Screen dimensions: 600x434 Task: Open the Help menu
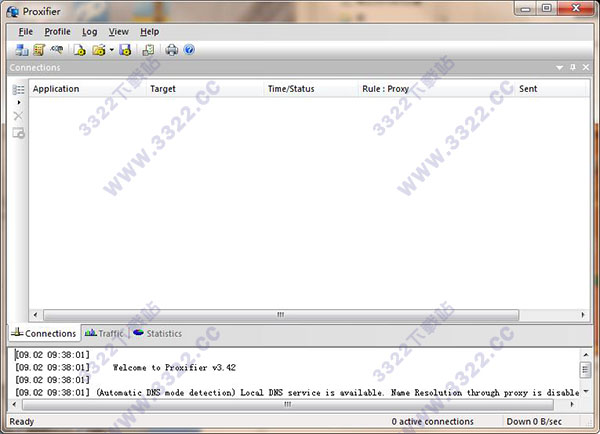[149, 32]
